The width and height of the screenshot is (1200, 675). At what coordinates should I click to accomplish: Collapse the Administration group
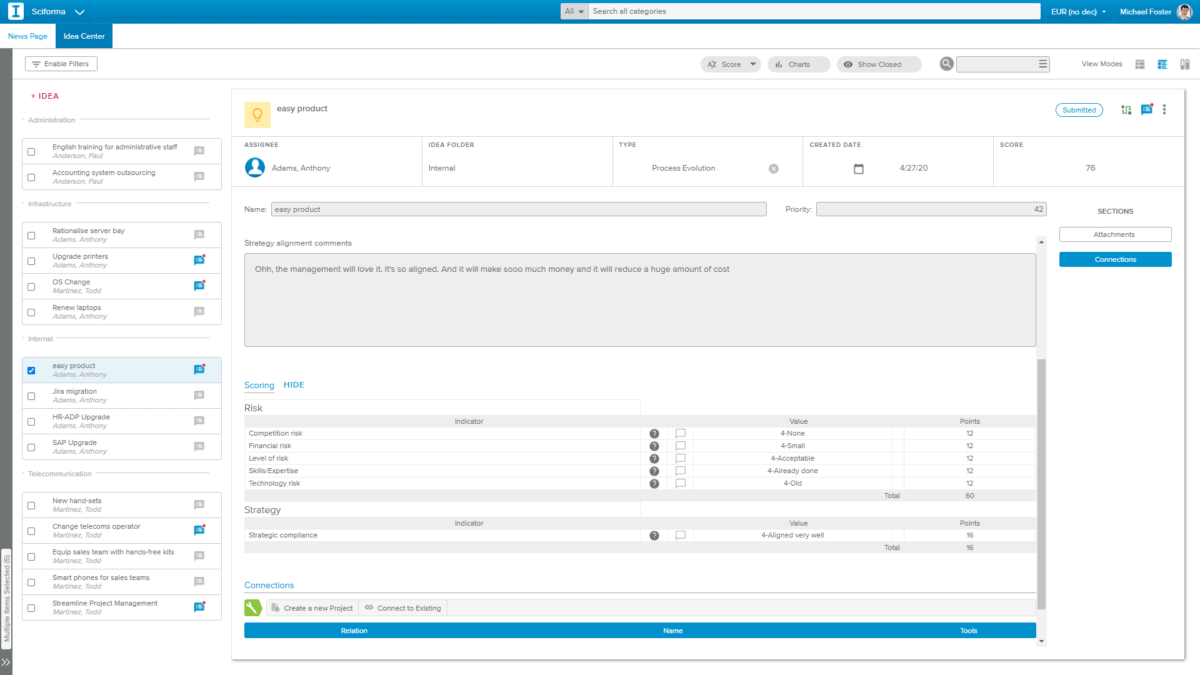tap(52, 120)
